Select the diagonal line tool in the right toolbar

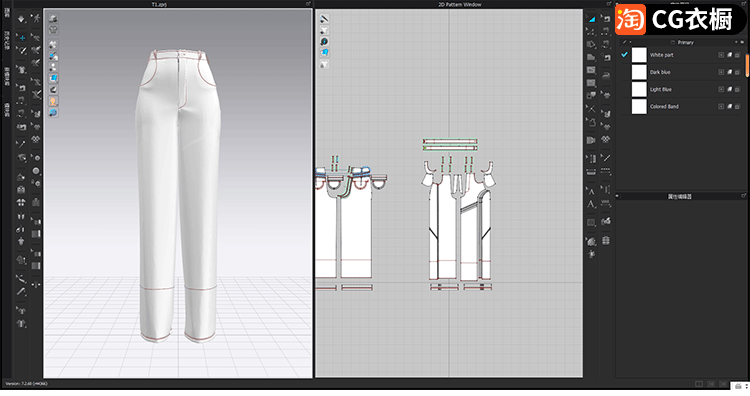pyautogui.click(x=606, y=157)
